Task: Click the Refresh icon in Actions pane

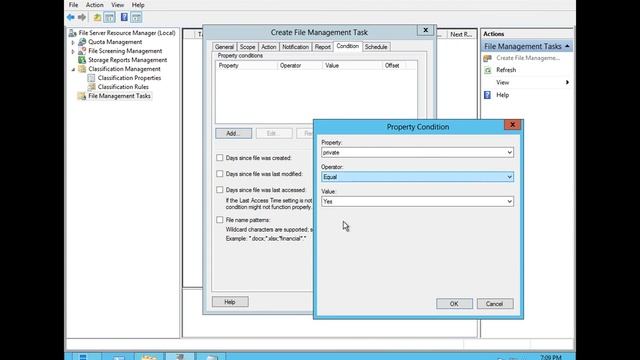Action: click(x=487, y=70)
